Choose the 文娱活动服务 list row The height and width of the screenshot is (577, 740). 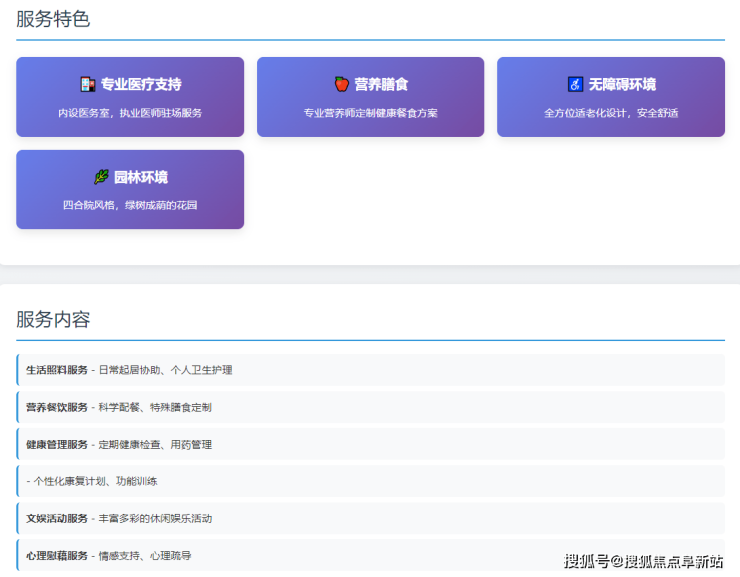370,518
